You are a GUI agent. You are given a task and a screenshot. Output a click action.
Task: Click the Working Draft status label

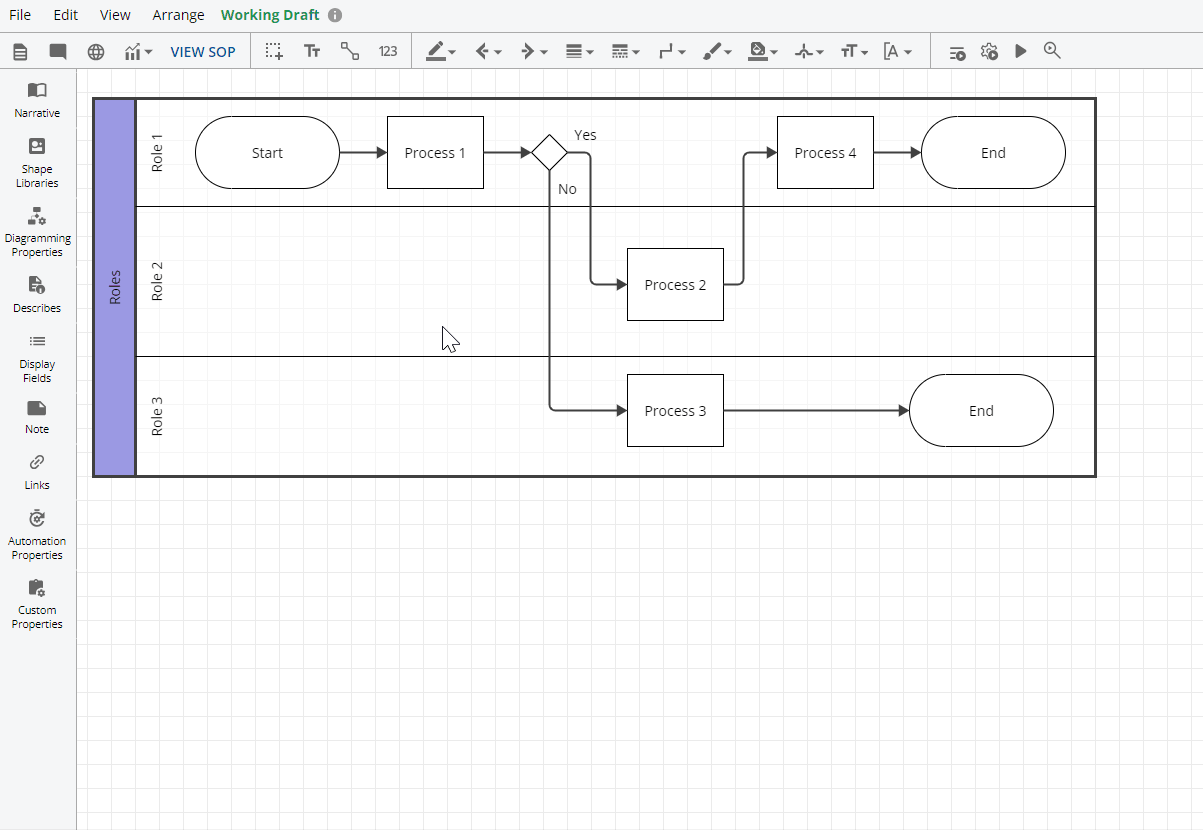click(270, 15)
